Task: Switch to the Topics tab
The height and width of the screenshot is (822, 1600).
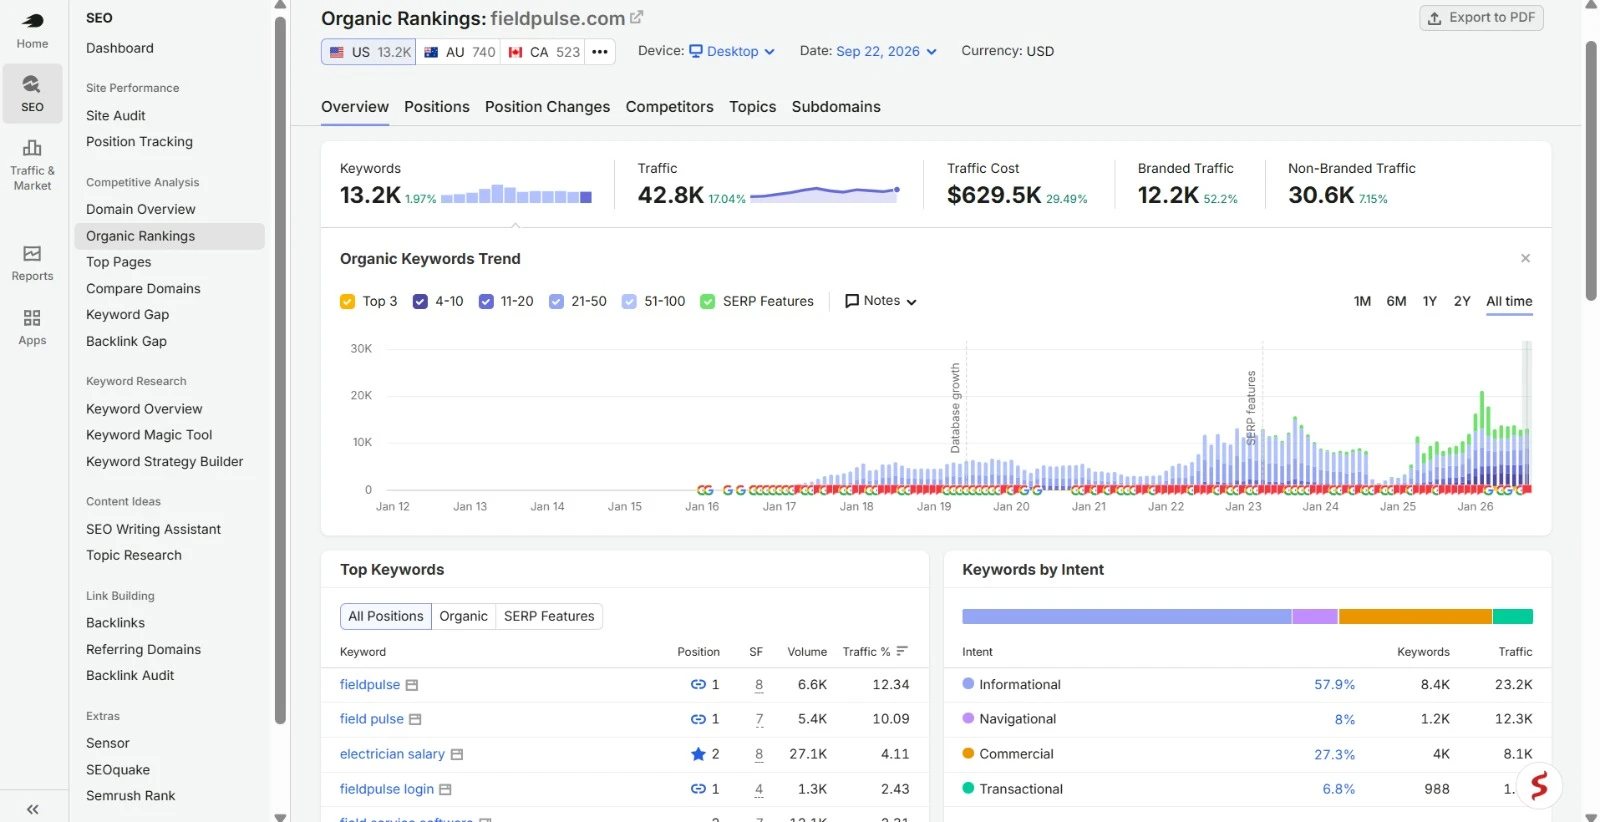Action: click(753, 107)
